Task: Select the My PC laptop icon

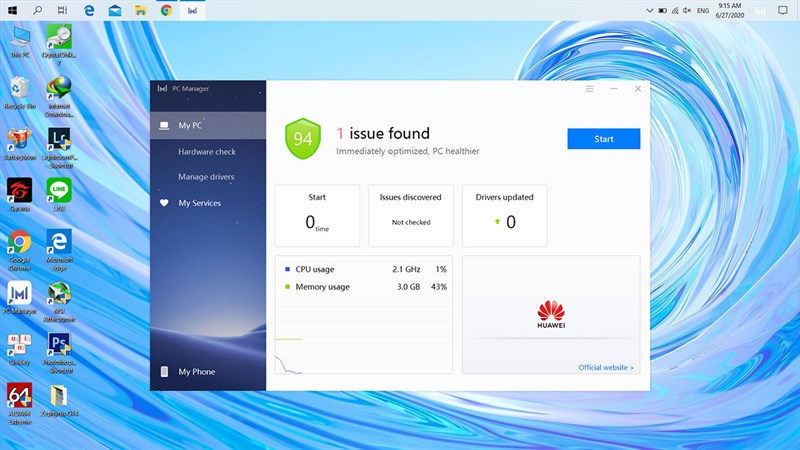Action: point(164,126)
